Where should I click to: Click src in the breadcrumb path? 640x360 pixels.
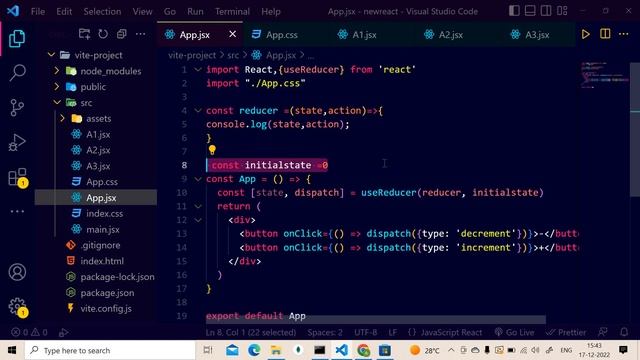tap(233, 55)
